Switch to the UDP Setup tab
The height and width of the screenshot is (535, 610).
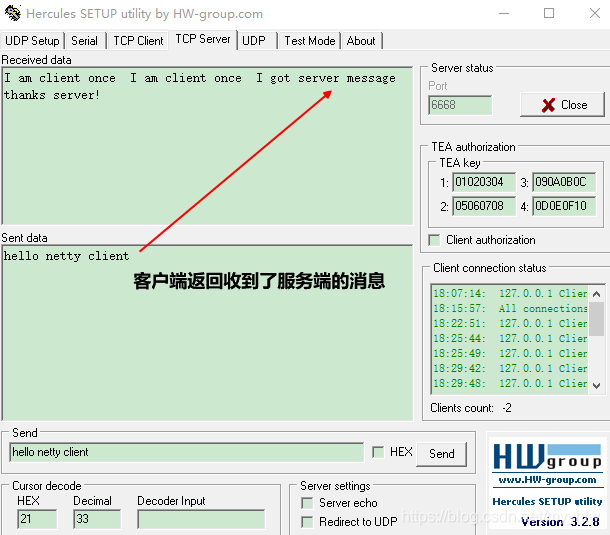32,40
